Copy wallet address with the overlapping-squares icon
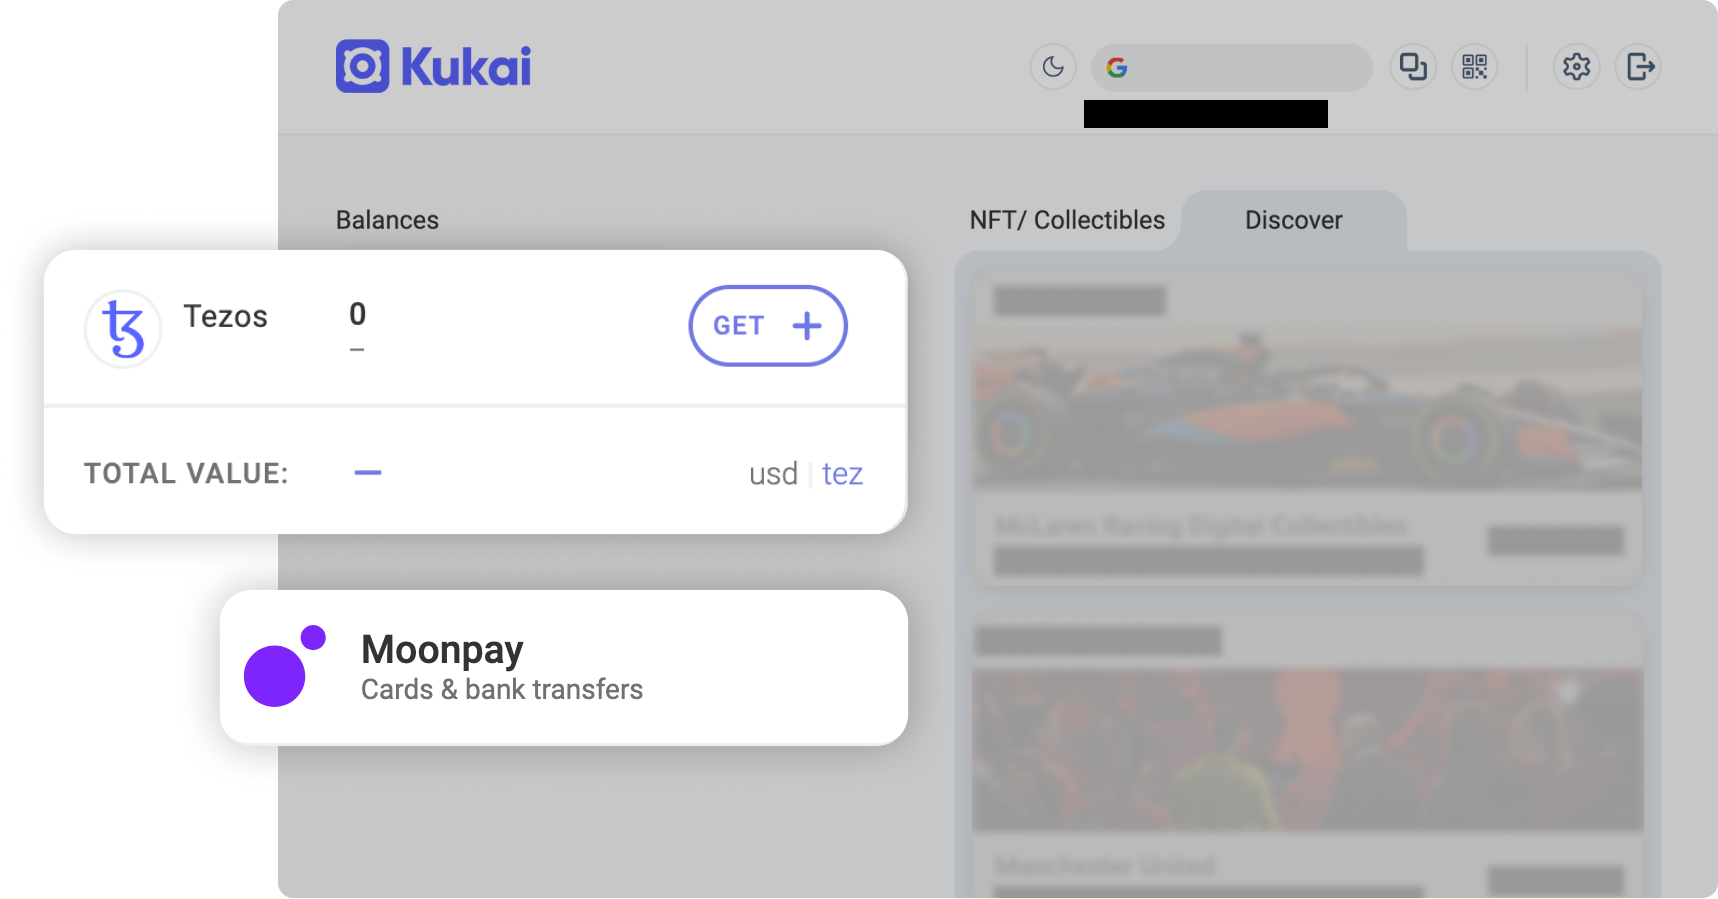 pyautogui.click(x=1413, y=67)
